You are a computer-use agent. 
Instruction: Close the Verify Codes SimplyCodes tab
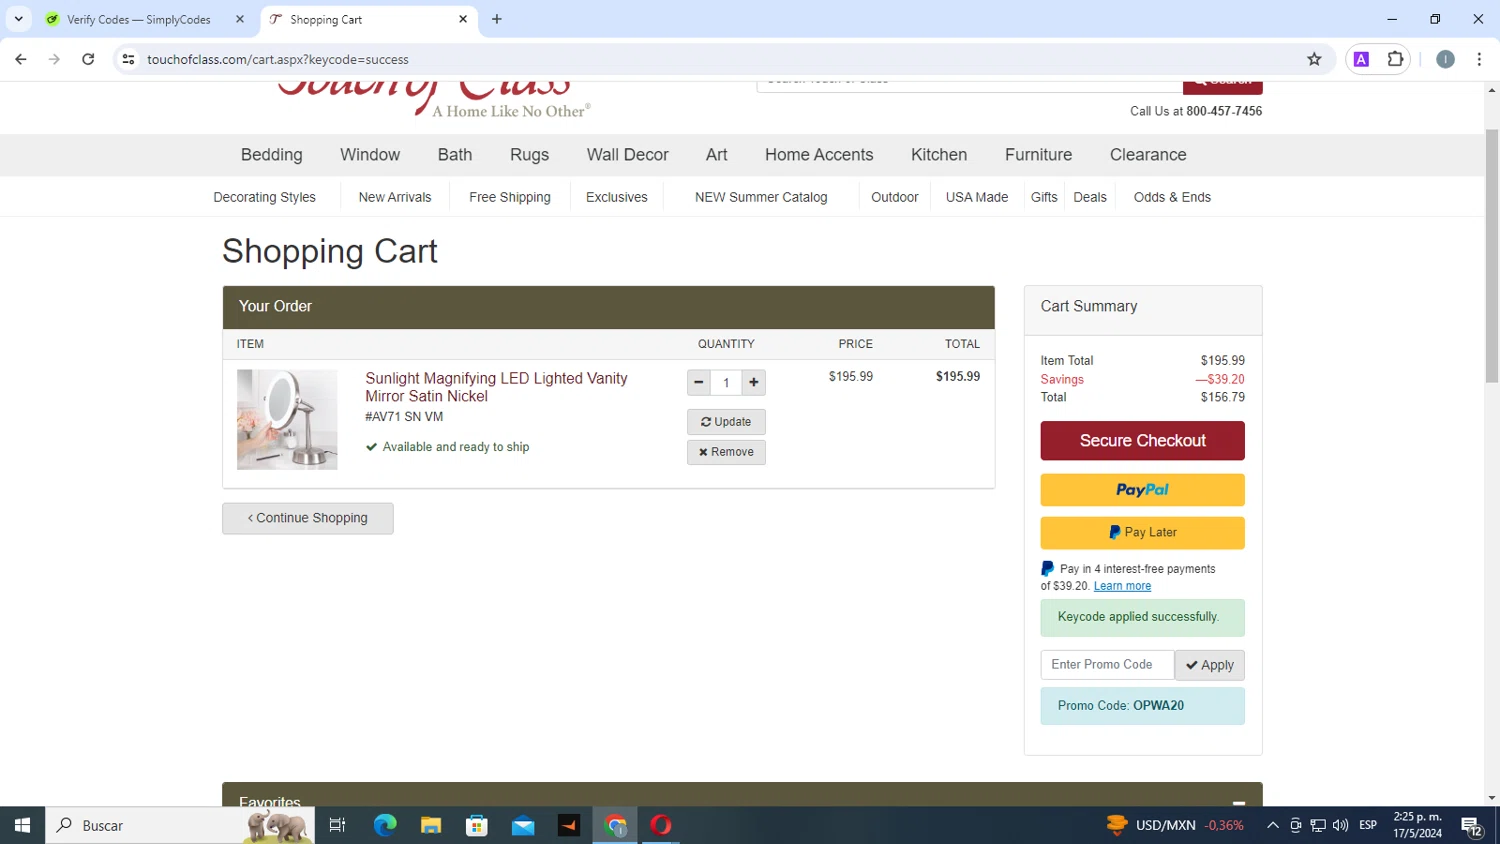[240, 19]
